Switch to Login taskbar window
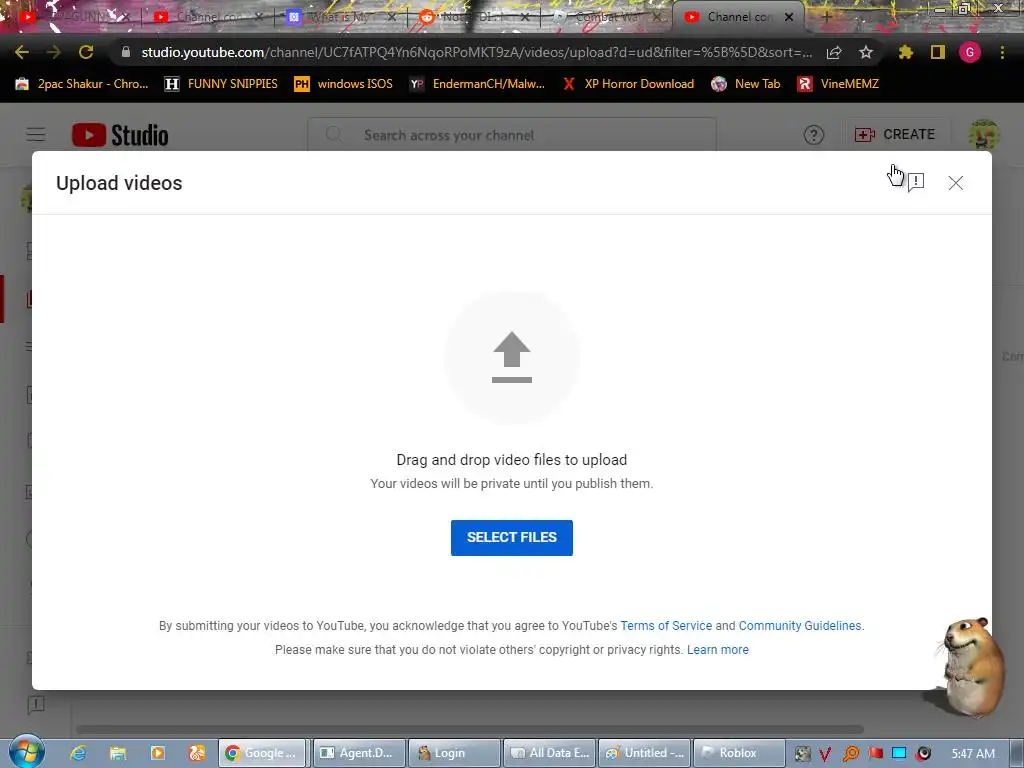 point(454,753)
